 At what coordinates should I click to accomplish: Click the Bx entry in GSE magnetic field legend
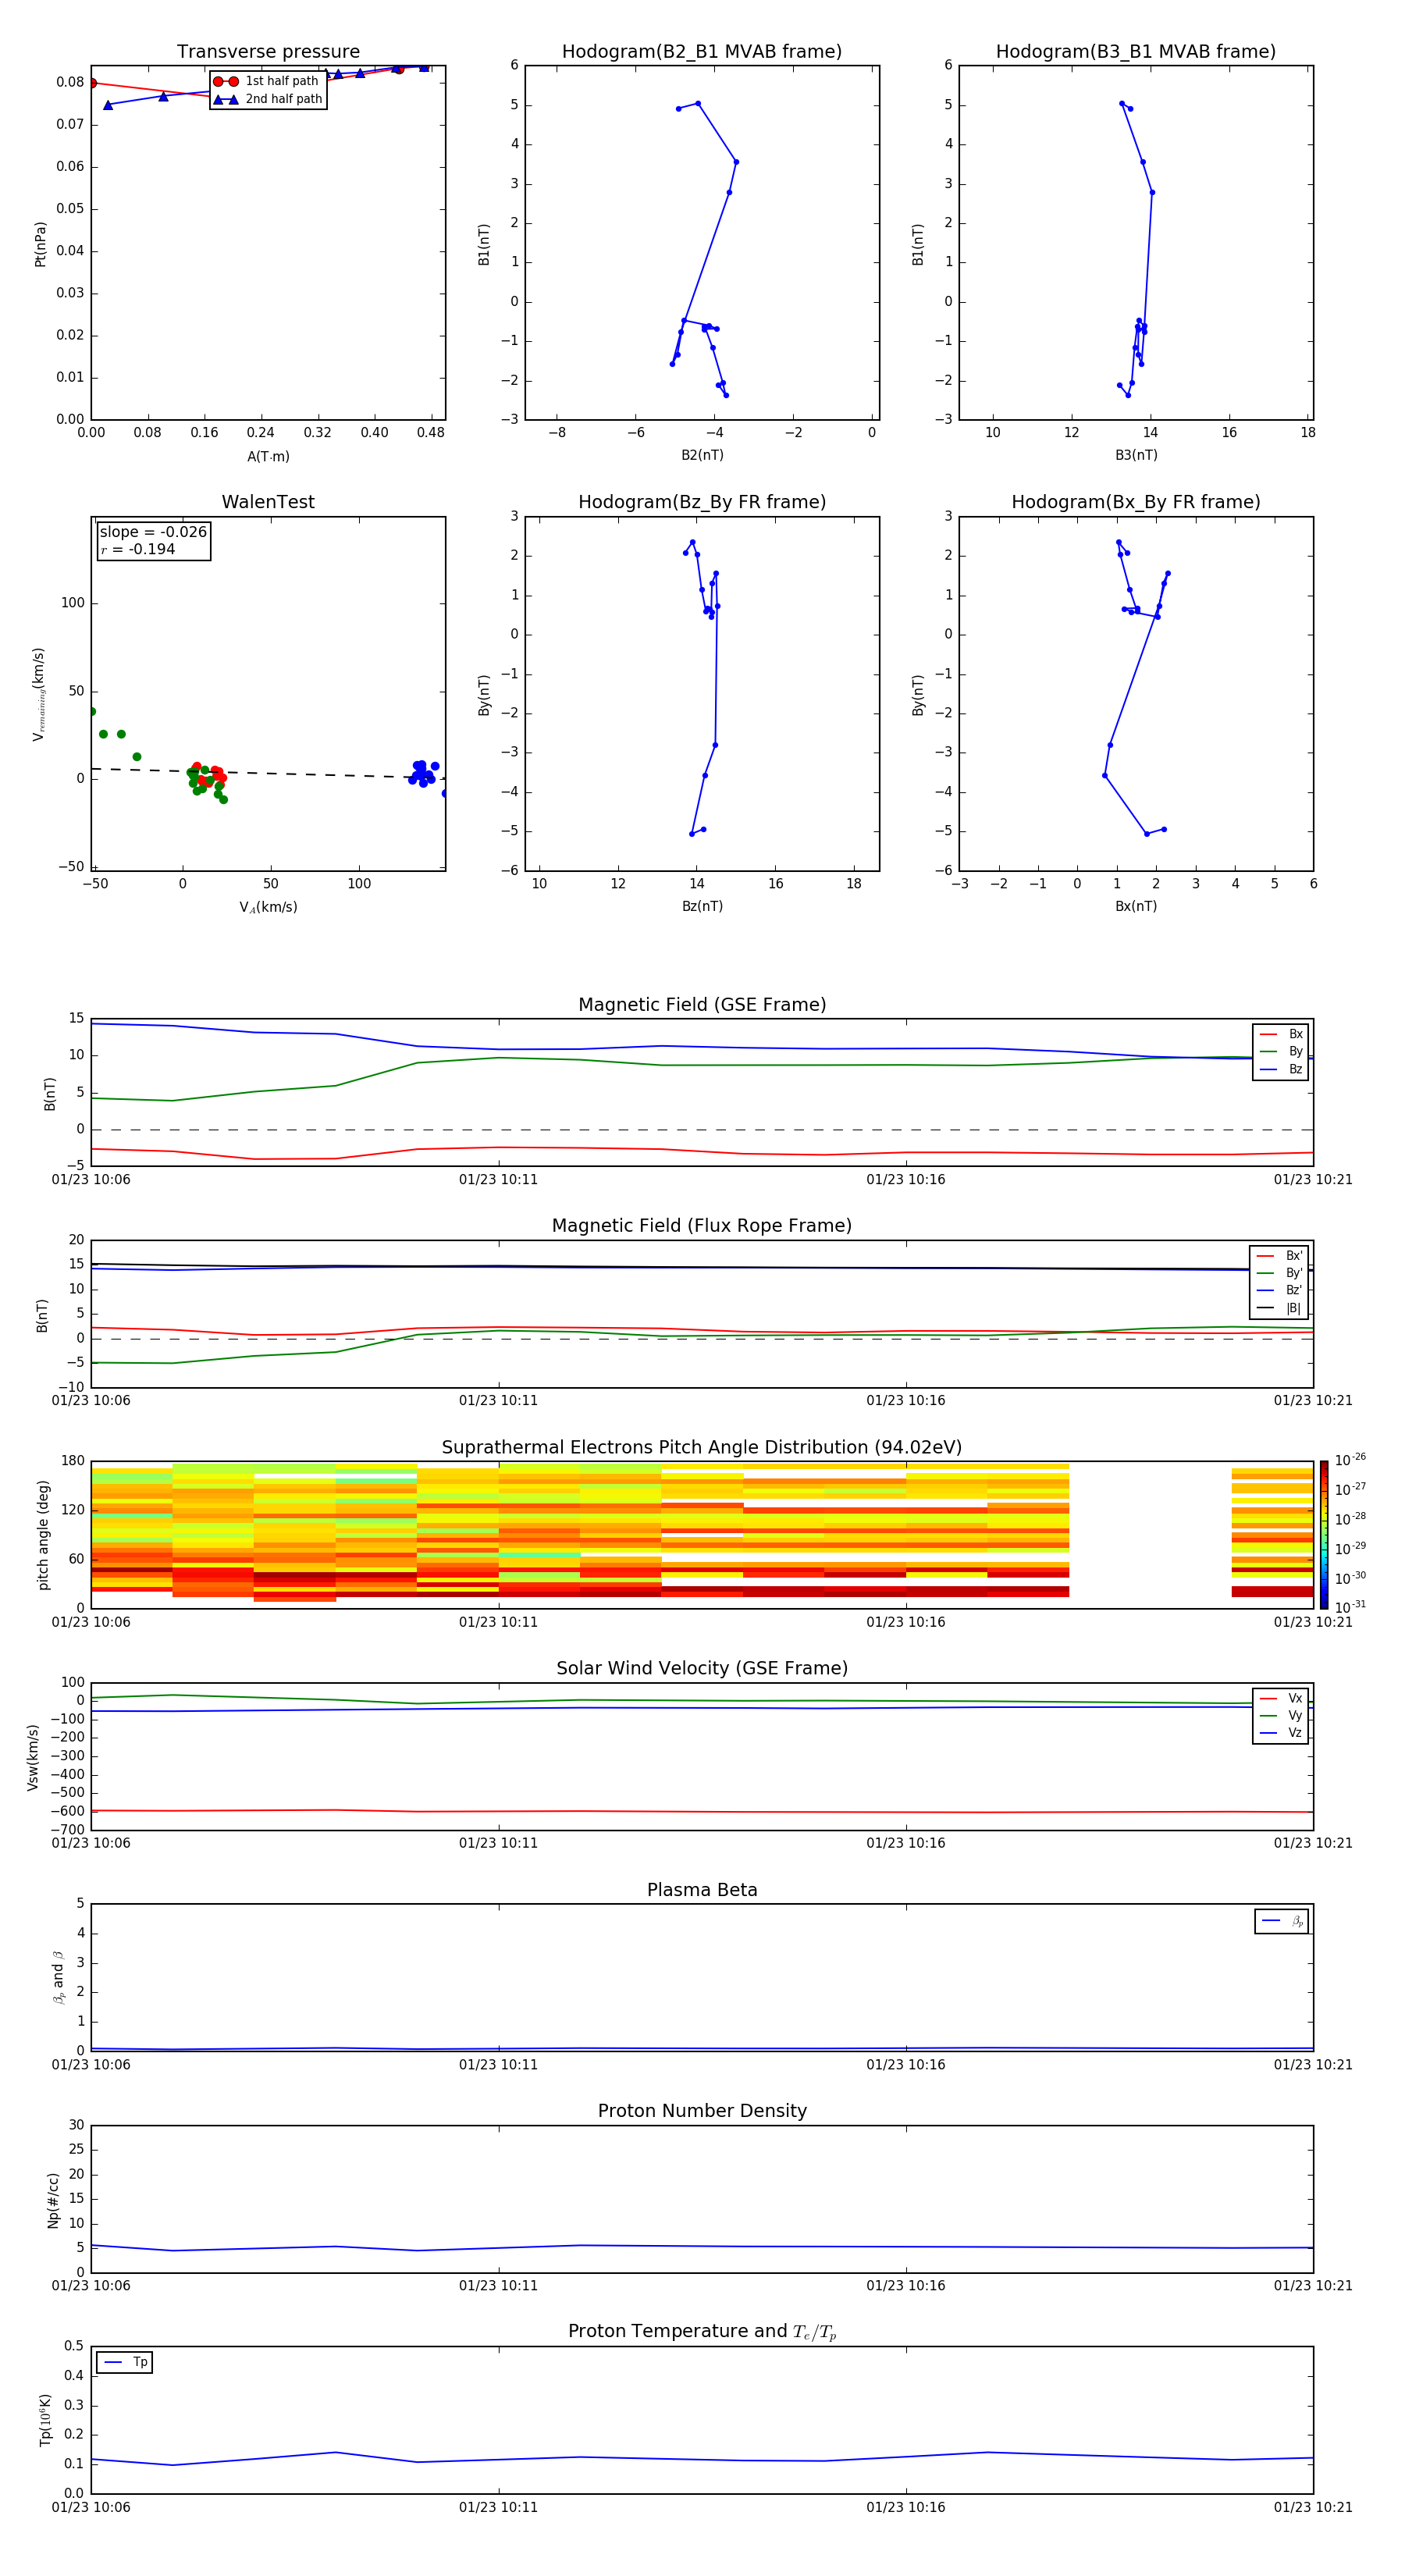click(1281, 1034)
